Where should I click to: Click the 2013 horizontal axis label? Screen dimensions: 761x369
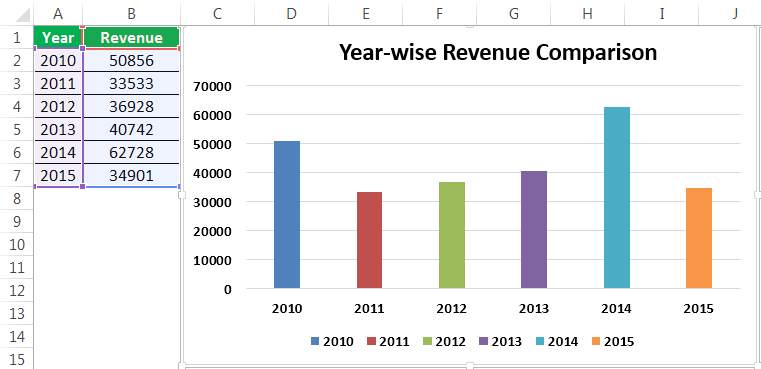click(x=534, y=308)
